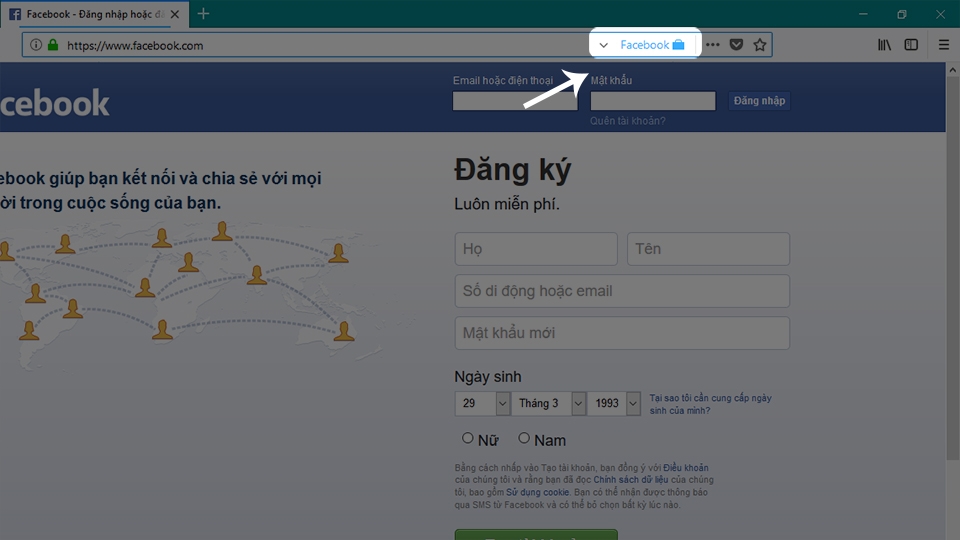Close the Facebook tab
The width and height of the screenshot is (960, 540).
[x=174, y=14]
